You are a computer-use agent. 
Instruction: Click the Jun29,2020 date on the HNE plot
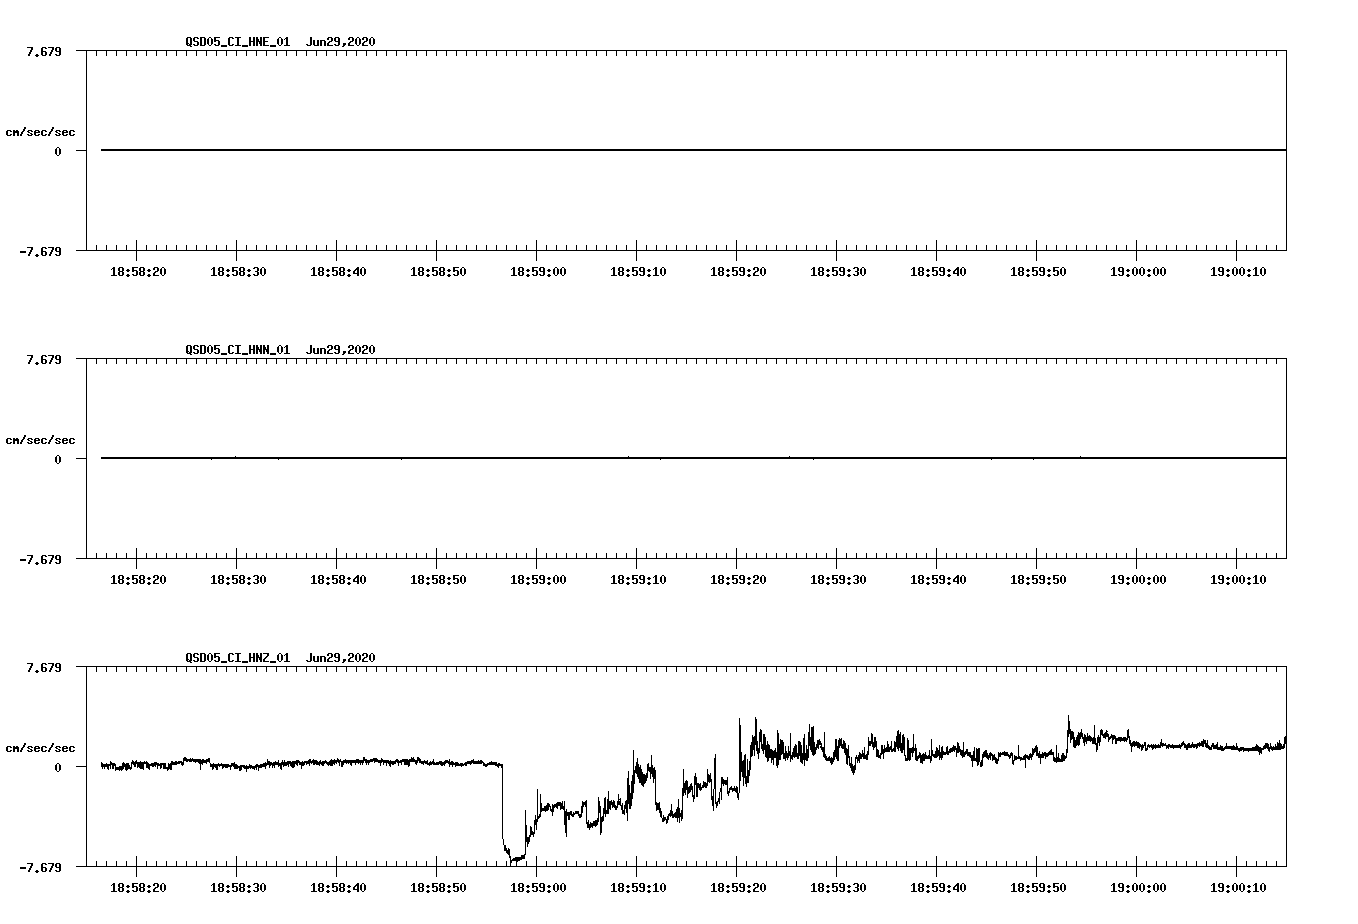(x=341, y=41)
